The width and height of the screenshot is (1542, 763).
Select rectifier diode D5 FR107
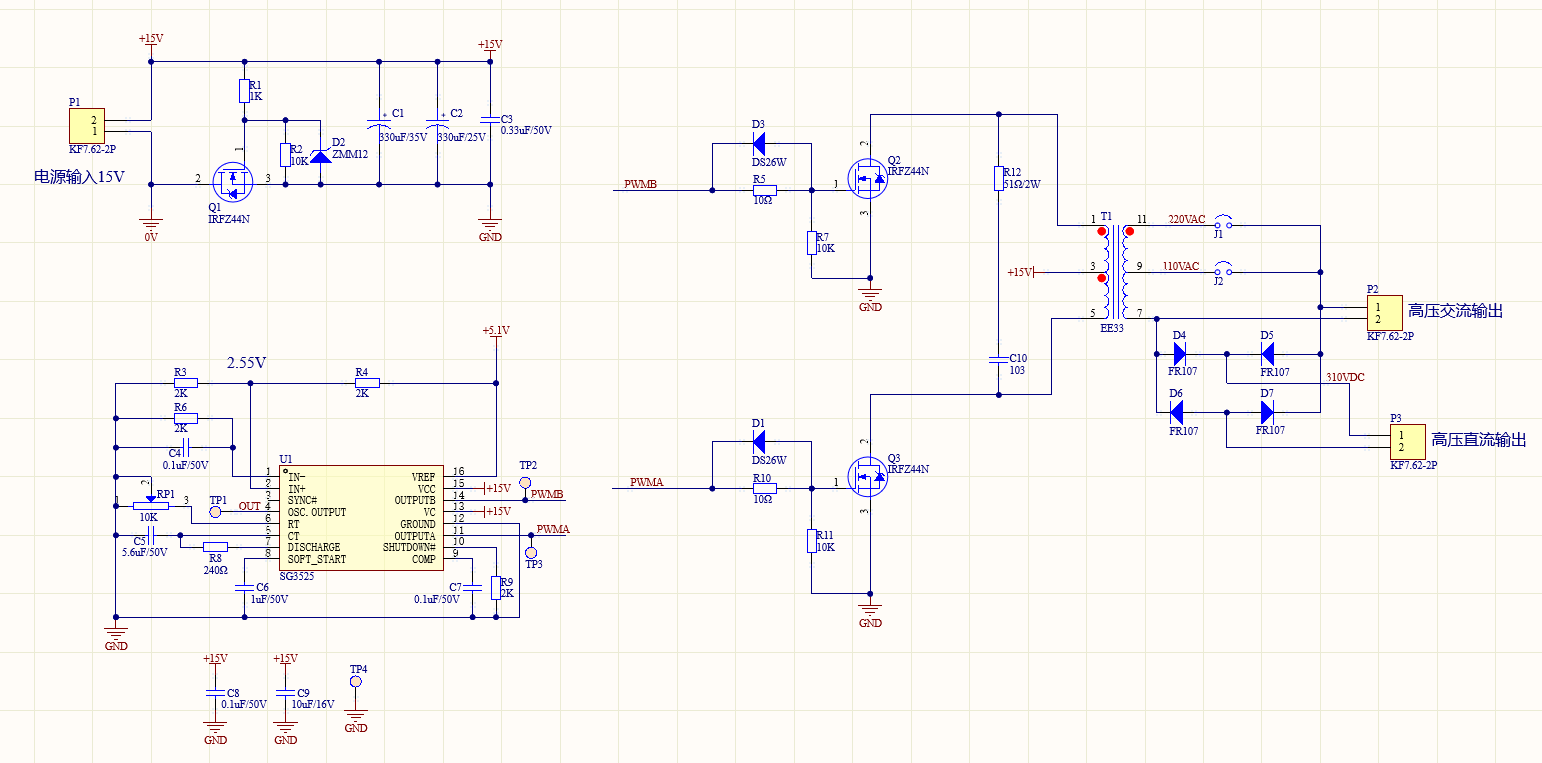(x=1267, y=353)
